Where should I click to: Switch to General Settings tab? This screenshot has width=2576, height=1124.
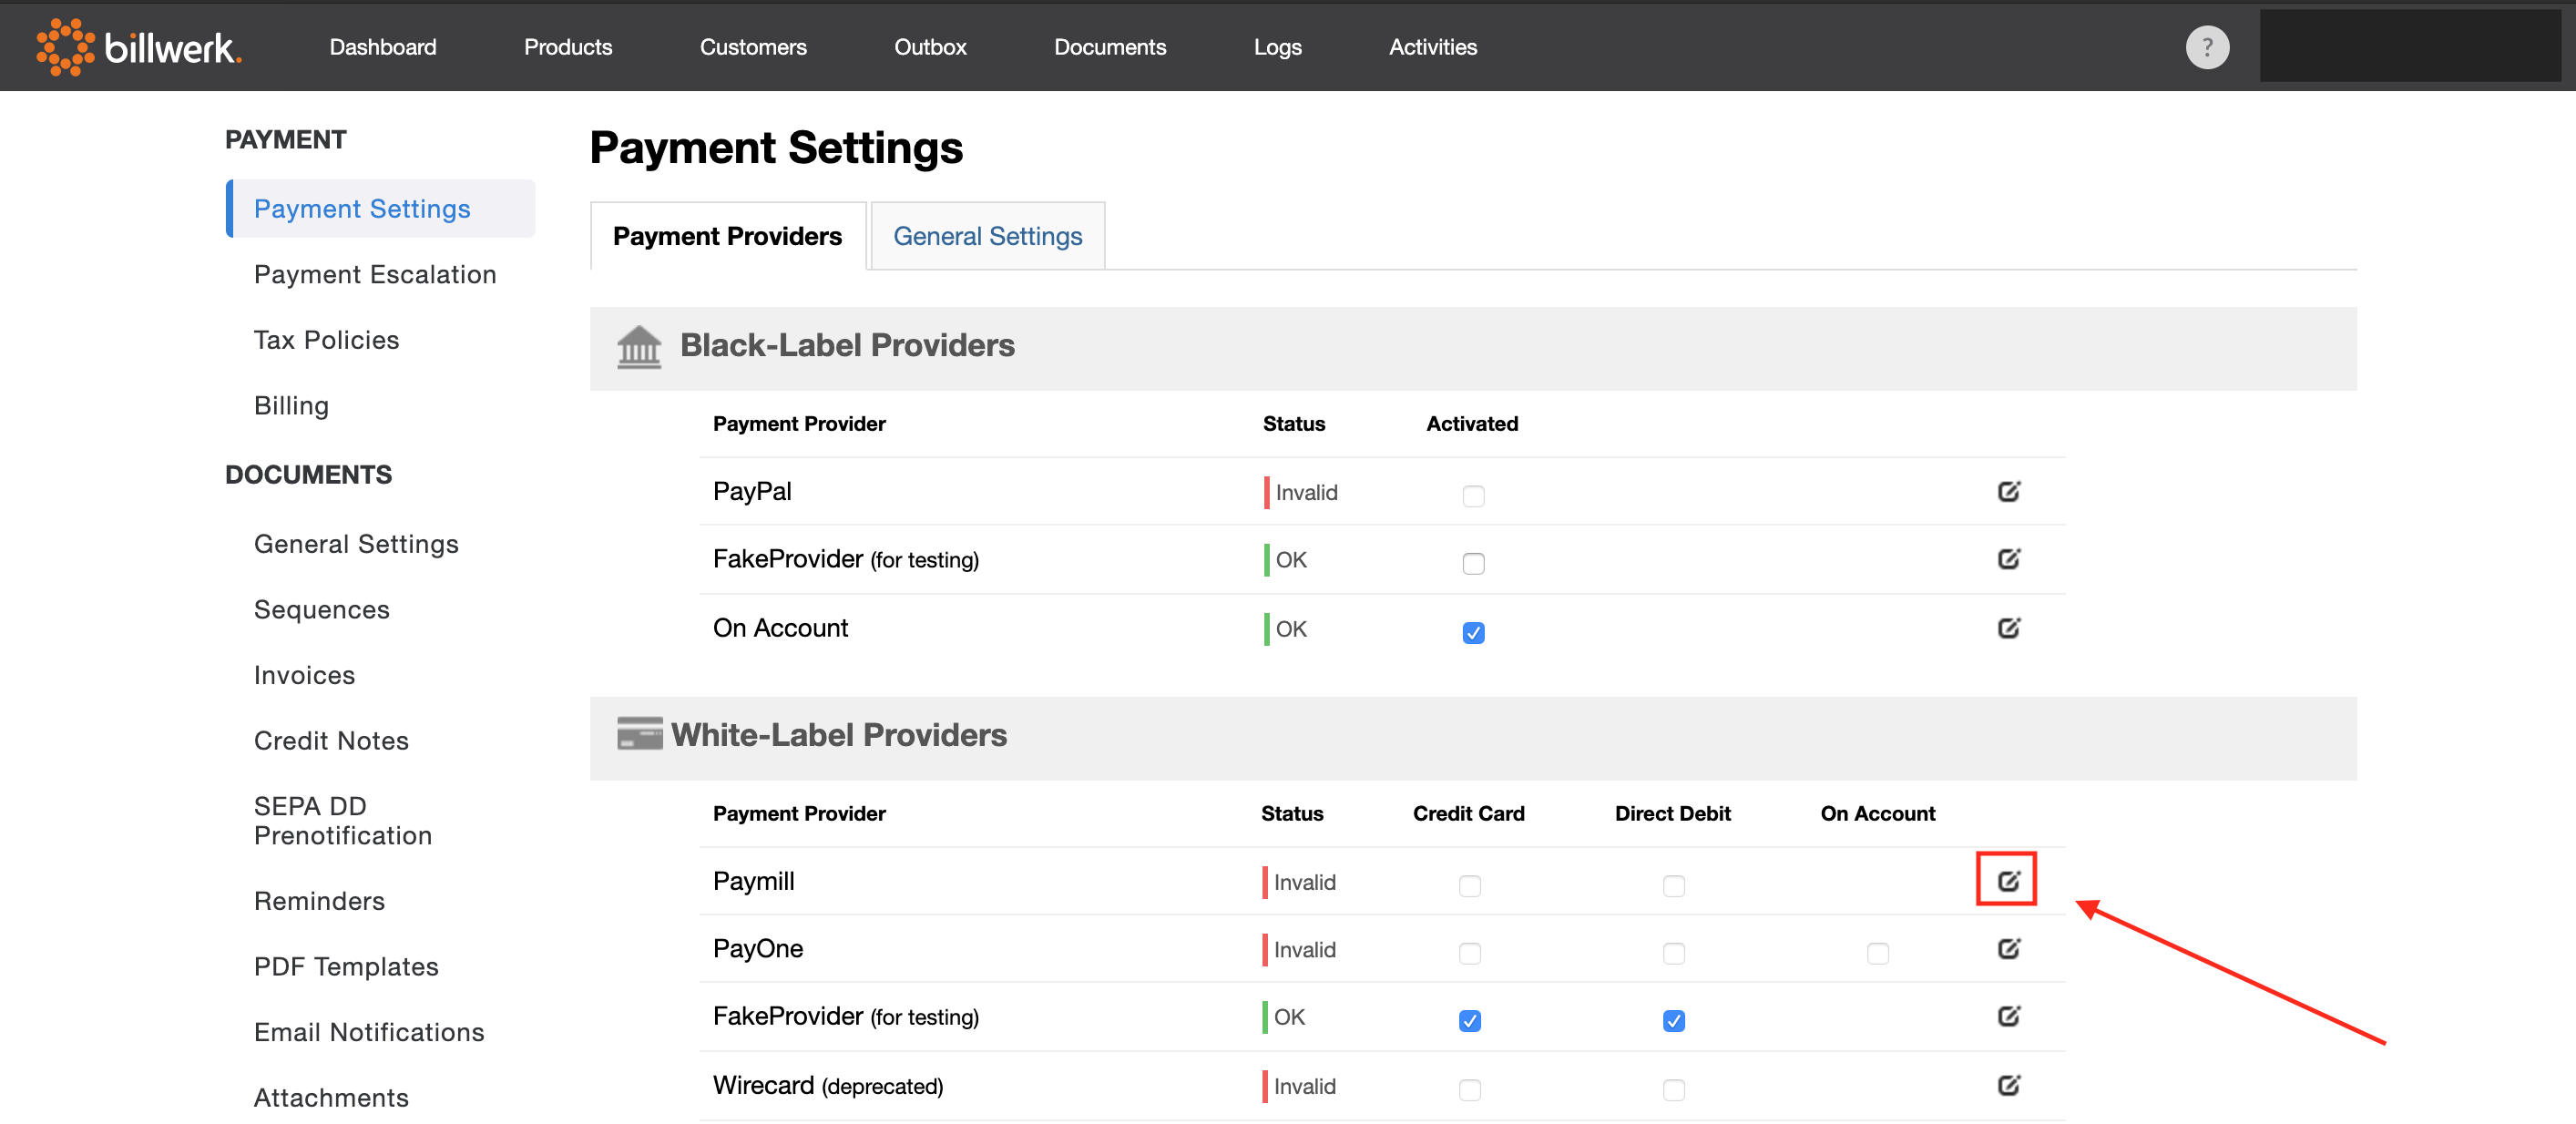pyautogui.click(x=987, y=236)
